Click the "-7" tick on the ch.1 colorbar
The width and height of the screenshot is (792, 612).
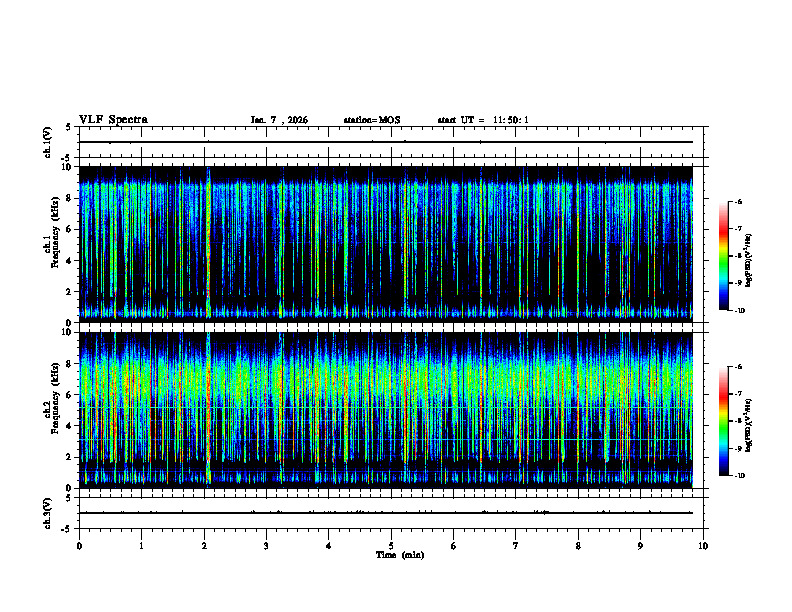tap(738, 229)
